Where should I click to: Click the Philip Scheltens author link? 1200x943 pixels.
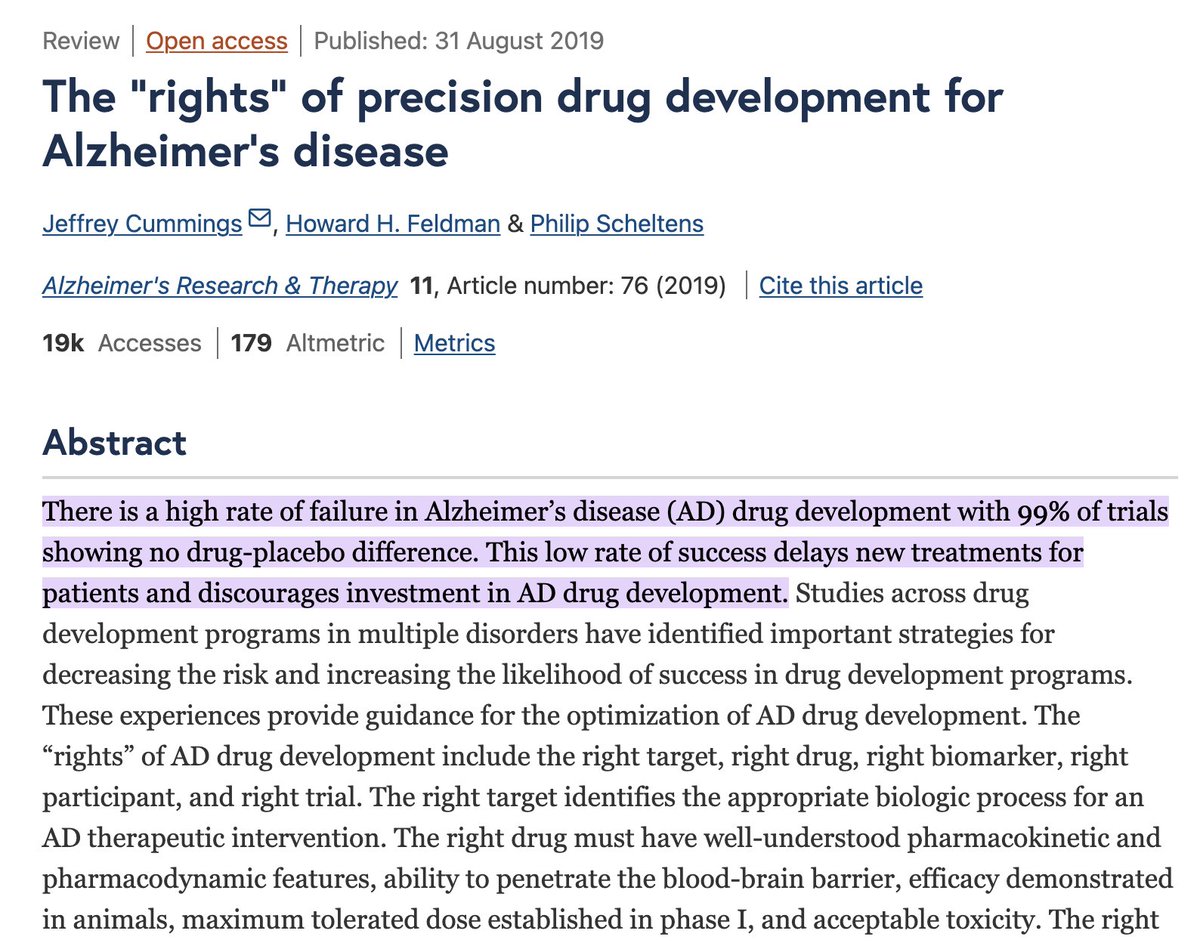click(617, 223)
